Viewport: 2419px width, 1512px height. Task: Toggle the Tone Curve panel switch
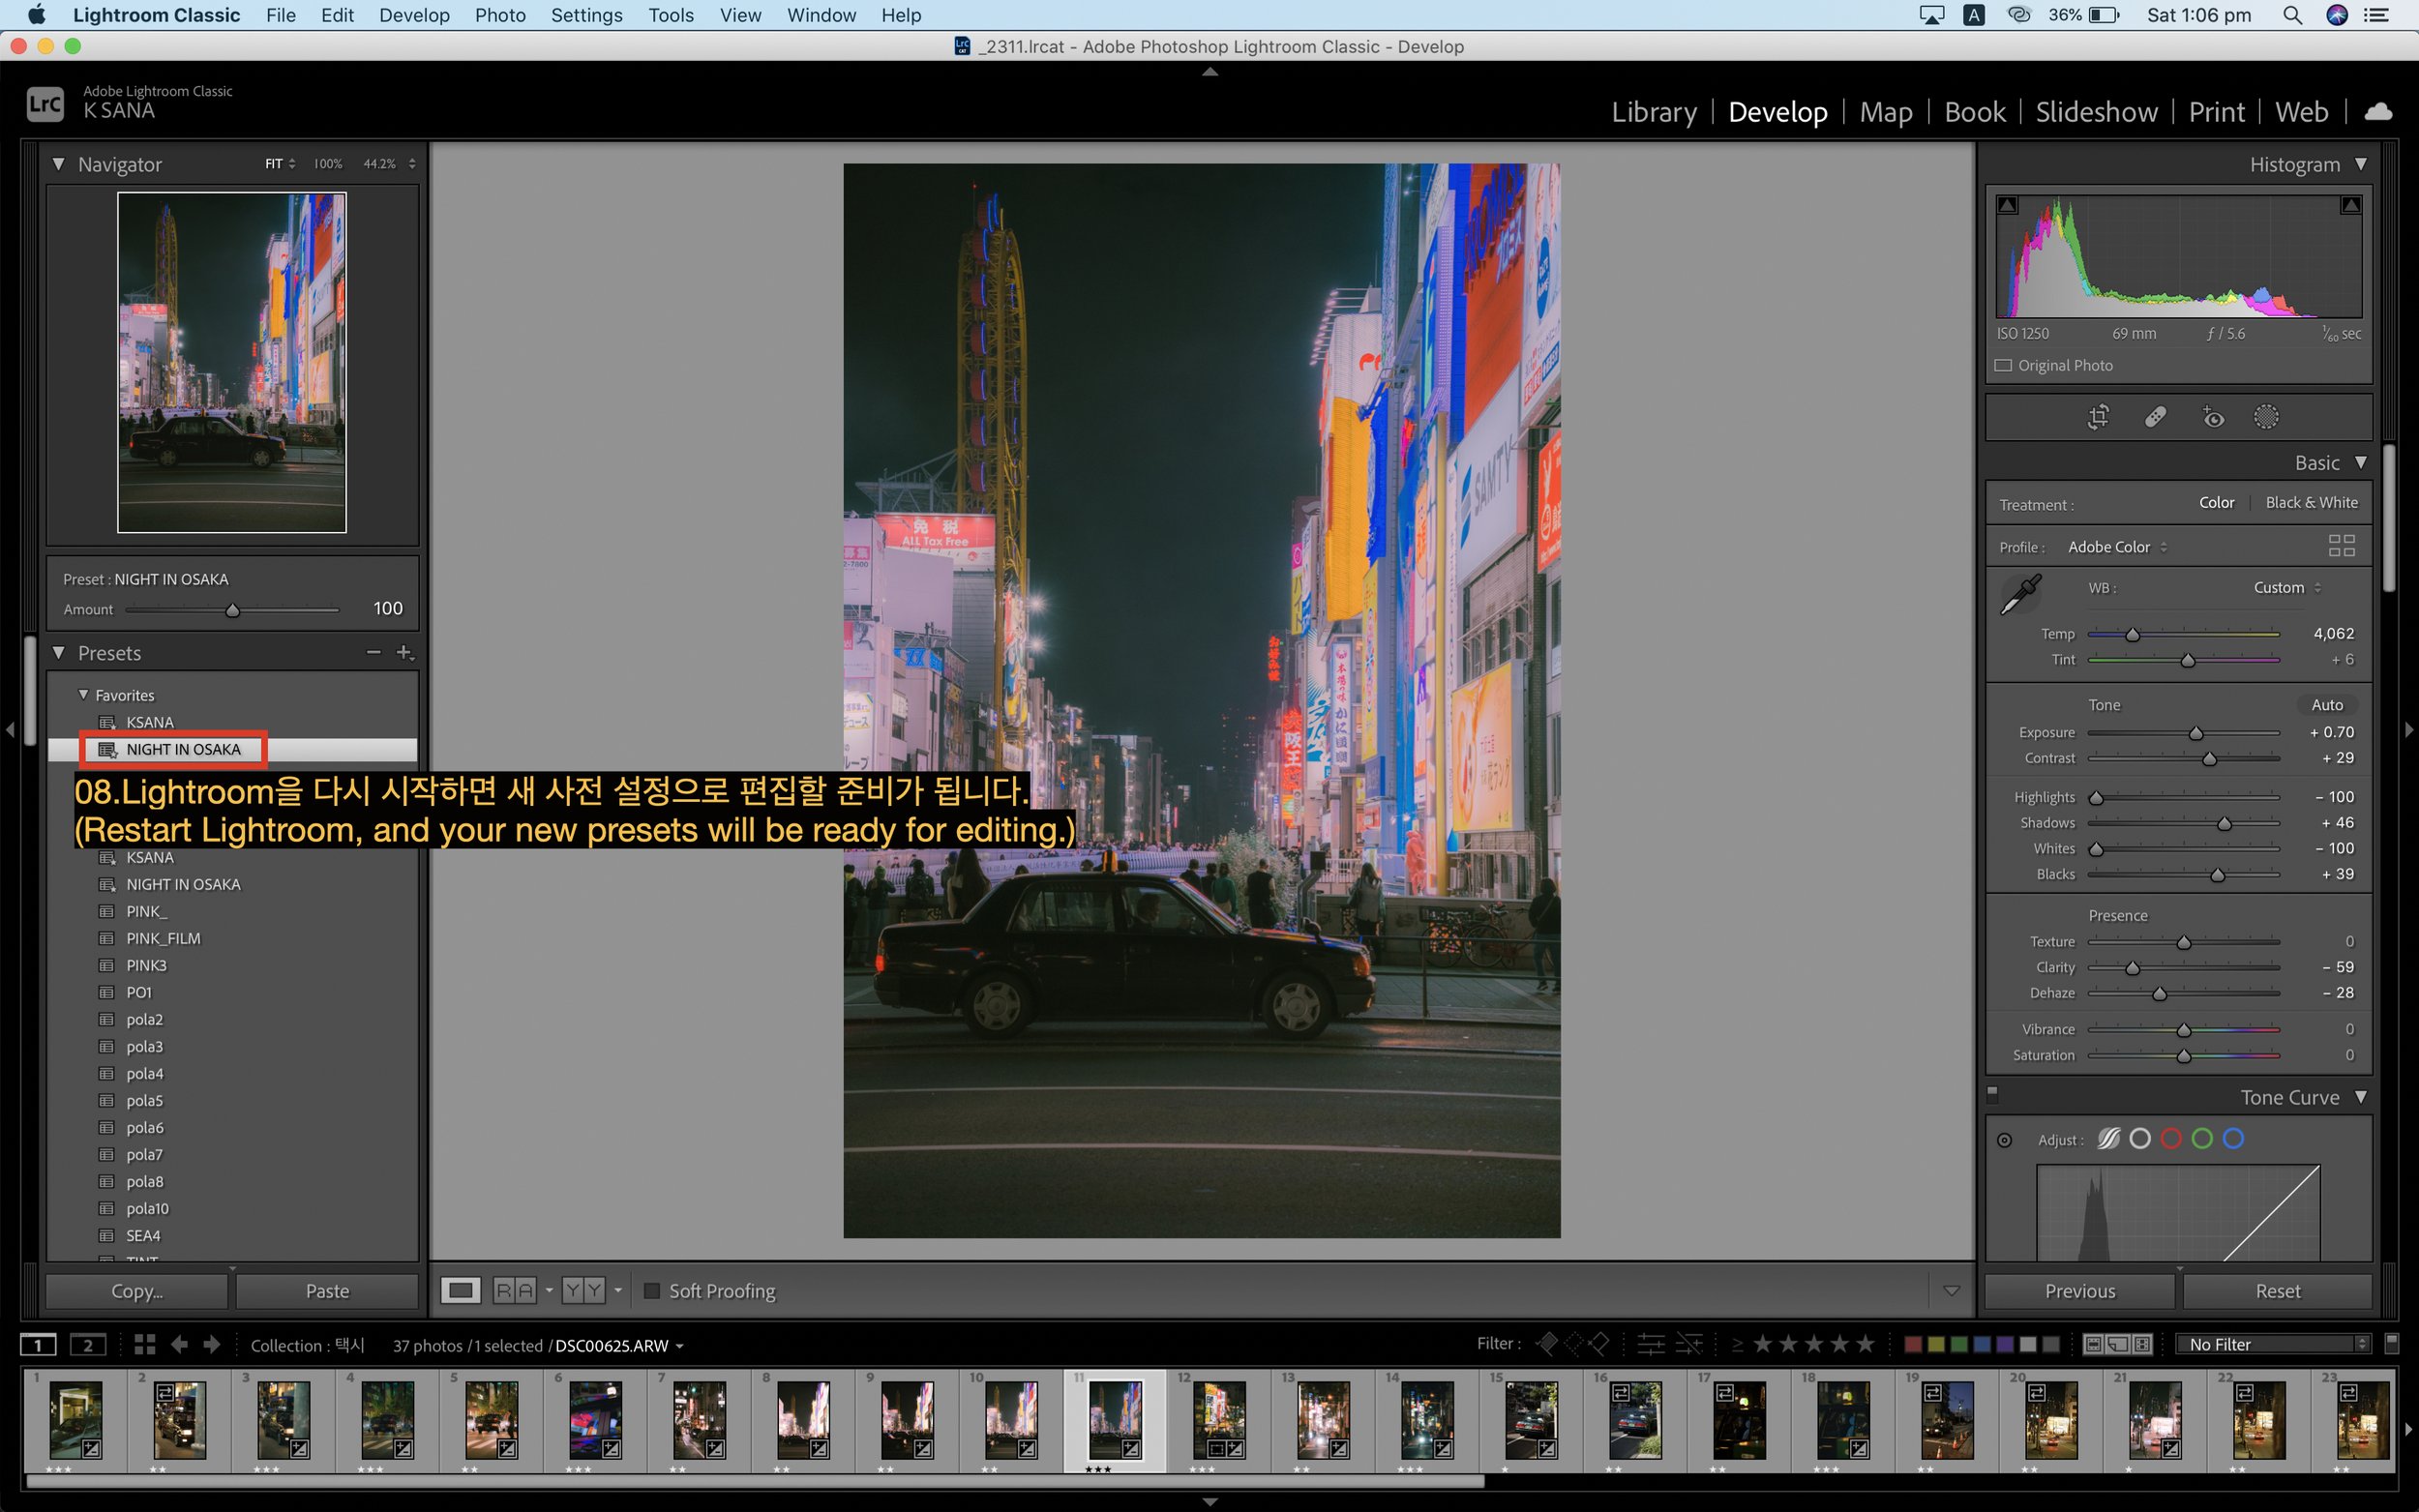pyautogui.click(x=1992, y=1096)
